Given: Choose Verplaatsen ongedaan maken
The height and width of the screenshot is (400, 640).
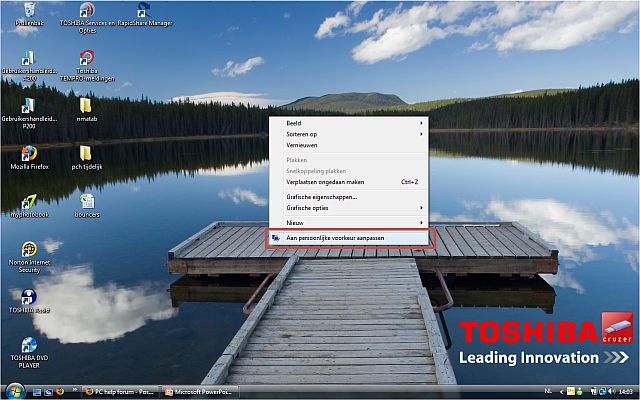Looking at the screenshot, I should tap(349, 182).
